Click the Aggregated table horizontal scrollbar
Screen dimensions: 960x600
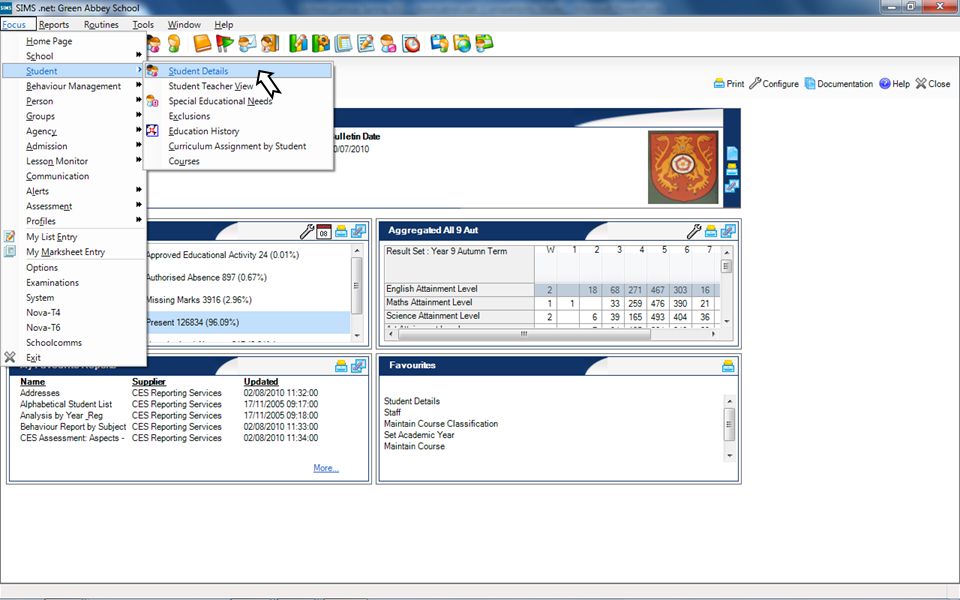[x=550, y=334]
